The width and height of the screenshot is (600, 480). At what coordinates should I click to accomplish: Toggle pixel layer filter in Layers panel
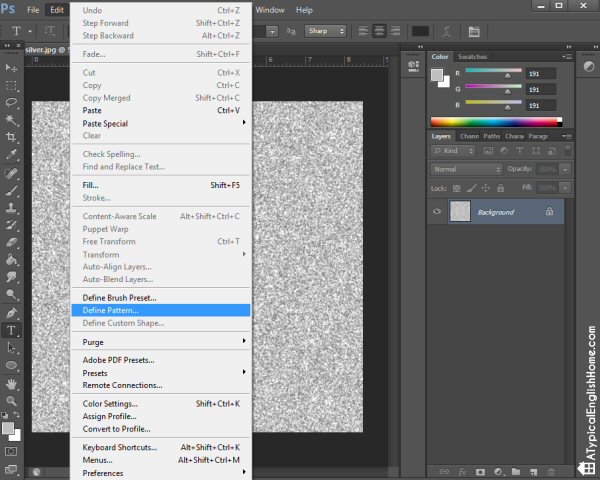pyautogui.click(x=488, y=151)
